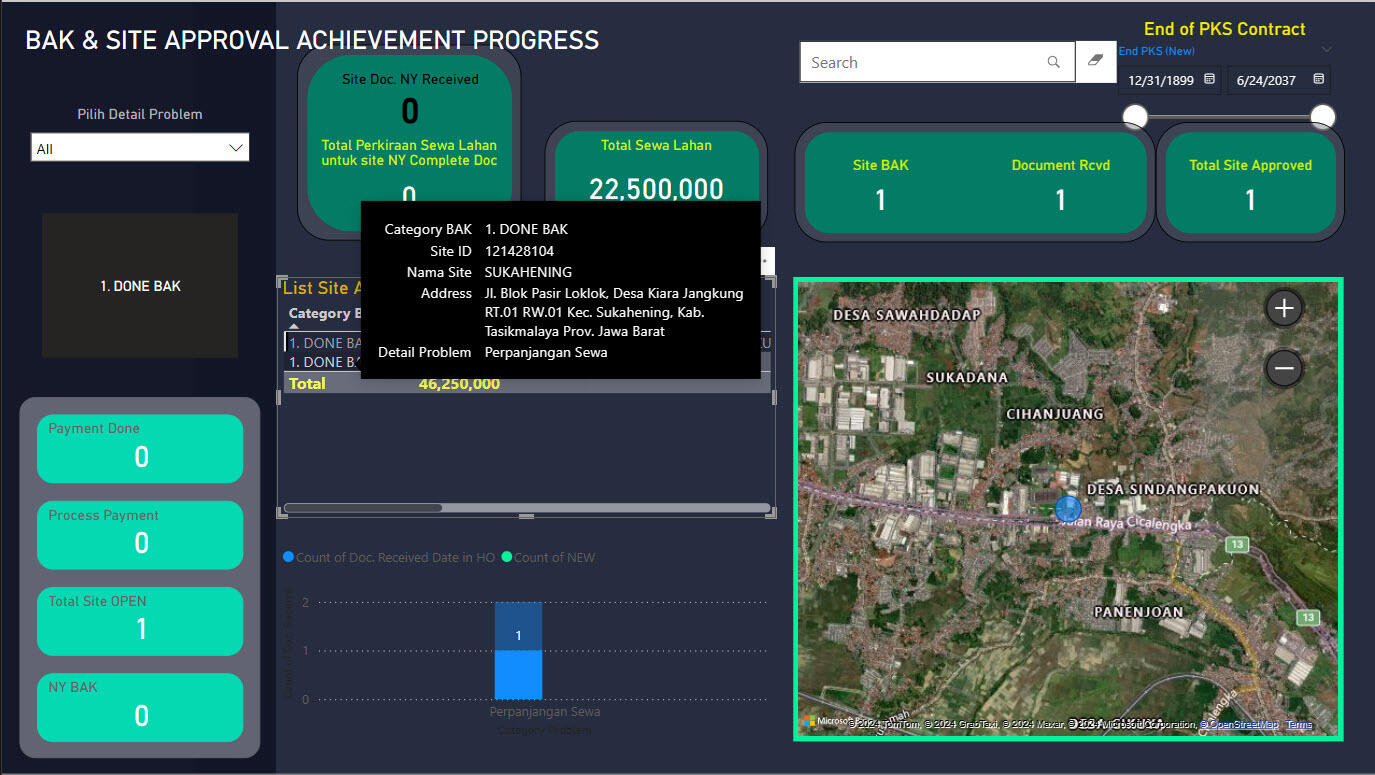Select the 1. DONE BAK slicer tile
Viewport: 1375px width, 775px height.
coord(140,285)
